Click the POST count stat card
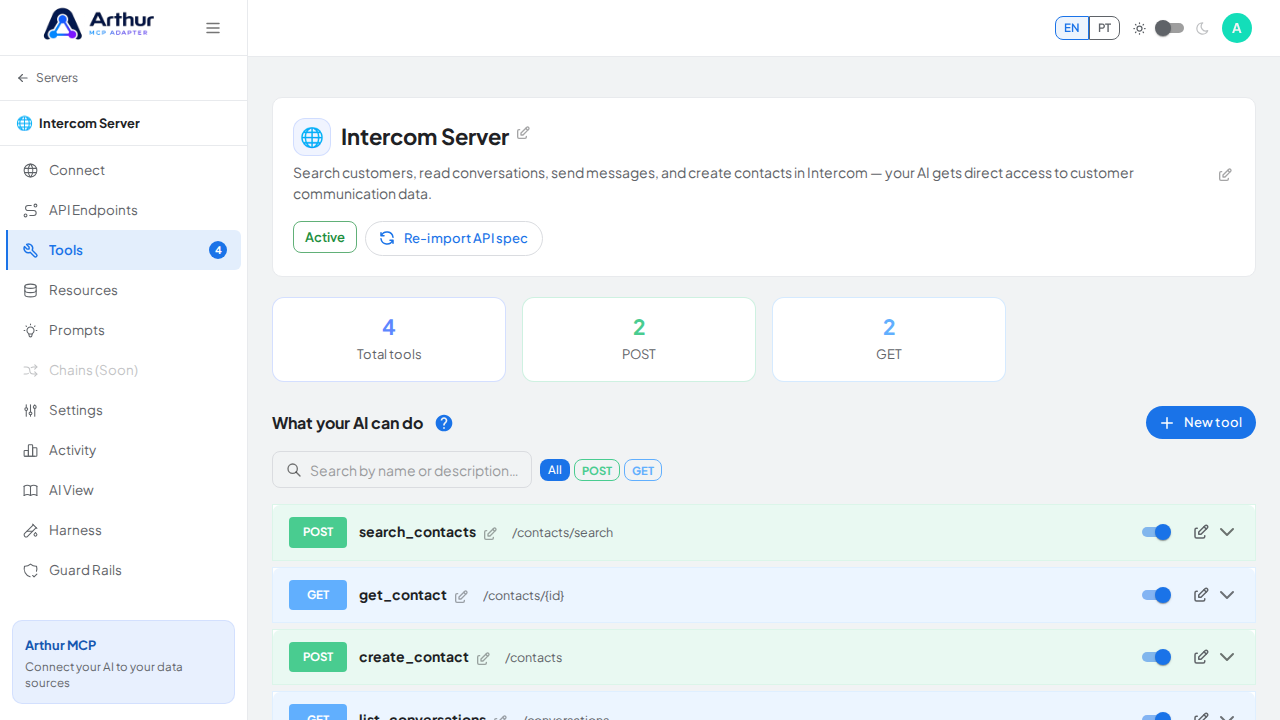The height and width of the screenshot is (720, 1280). (639, 339)
